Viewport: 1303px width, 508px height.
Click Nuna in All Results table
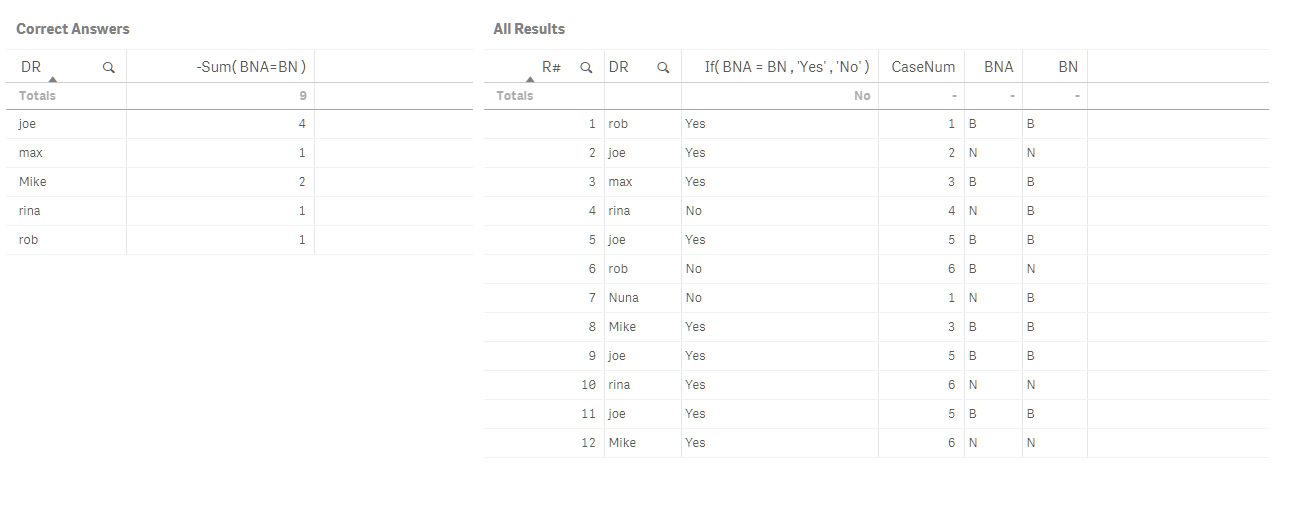(623, 298)
